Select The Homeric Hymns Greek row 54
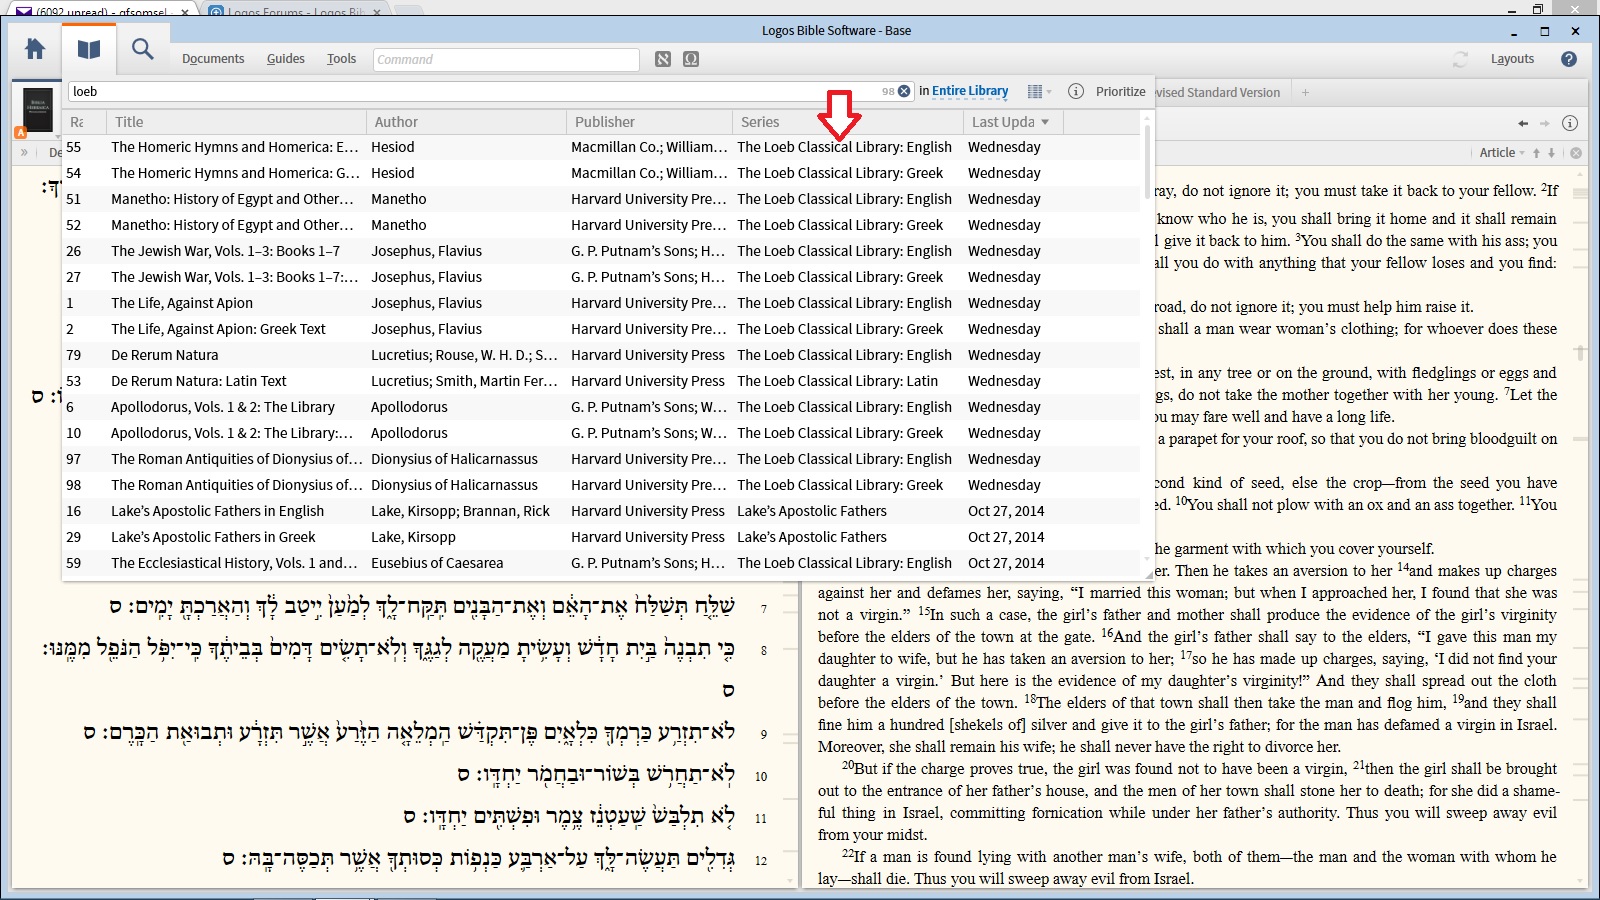 (x=601, y=173)
